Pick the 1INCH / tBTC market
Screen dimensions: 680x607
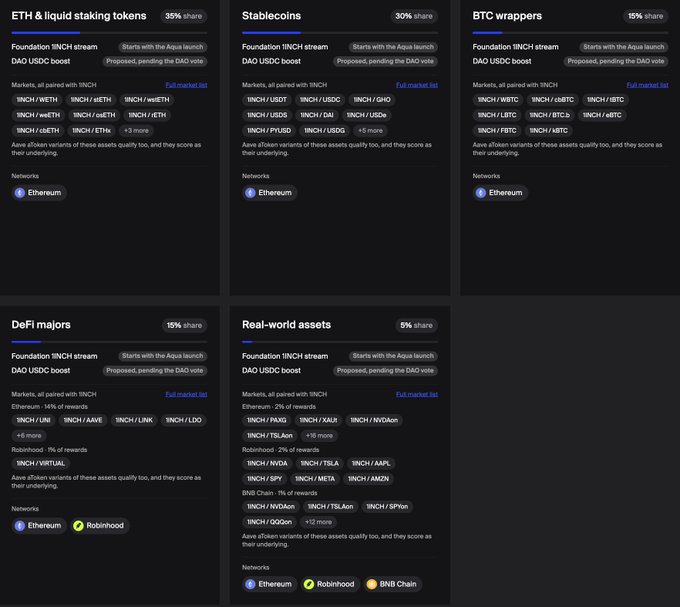click(605, 100)
